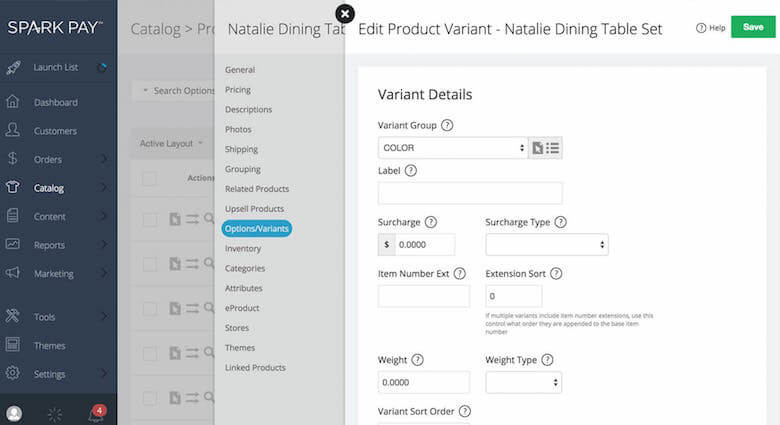Close the Edit Product Variant panel
The width and height of the screenshot is (780, 425).
(x=345, y=13)
